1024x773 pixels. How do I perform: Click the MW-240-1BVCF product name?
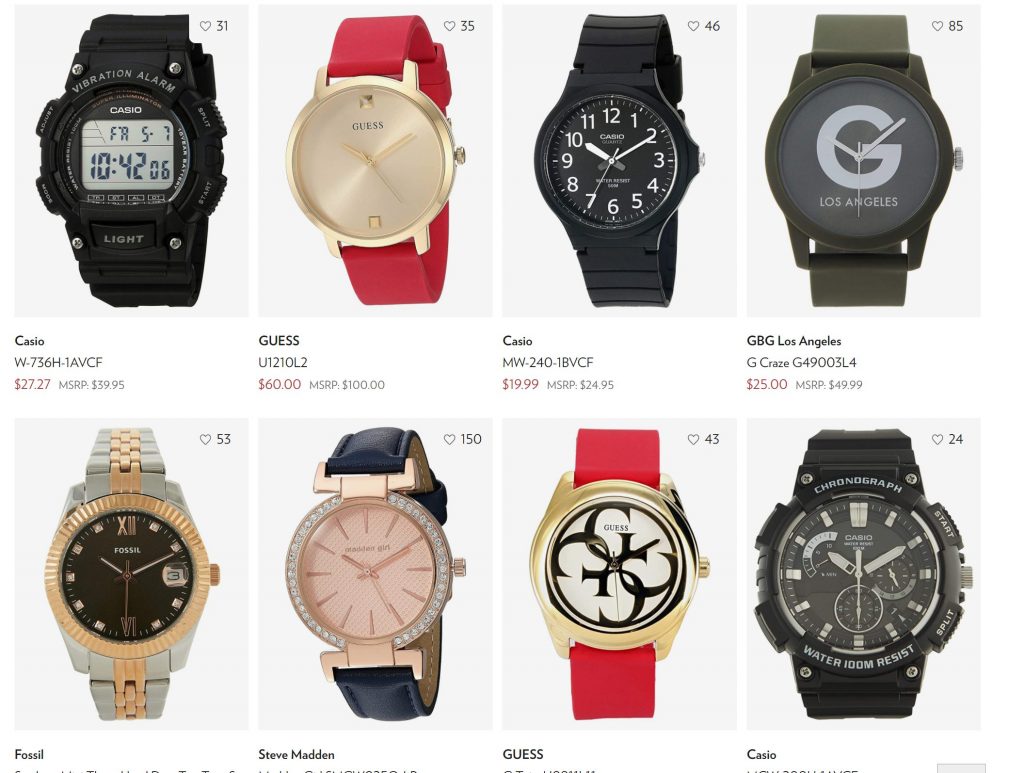pos(547,362)
